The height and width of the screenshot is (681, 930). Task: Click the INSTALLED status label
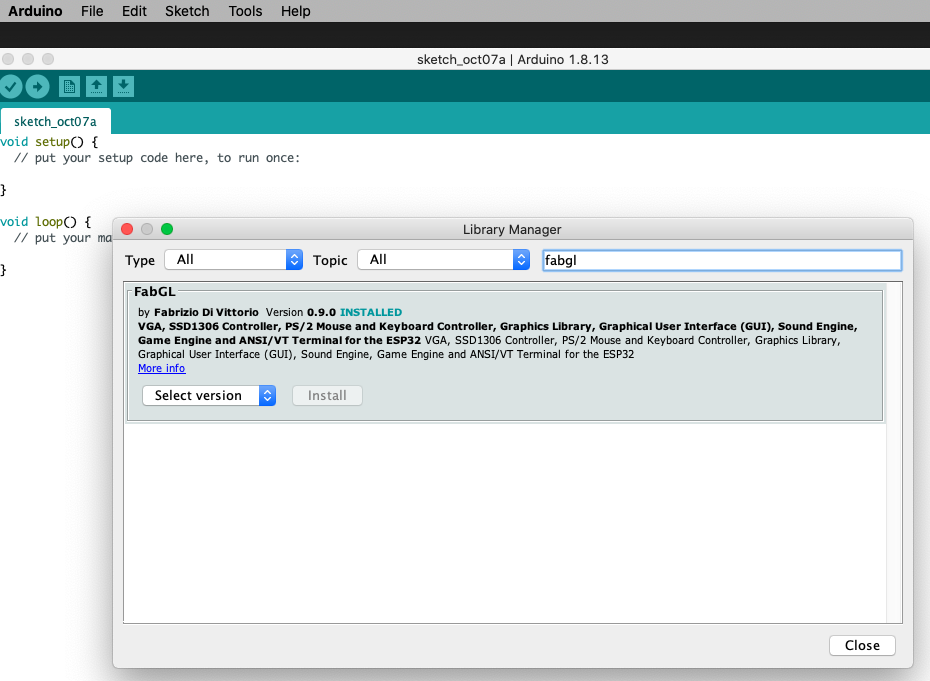(371, 313)
